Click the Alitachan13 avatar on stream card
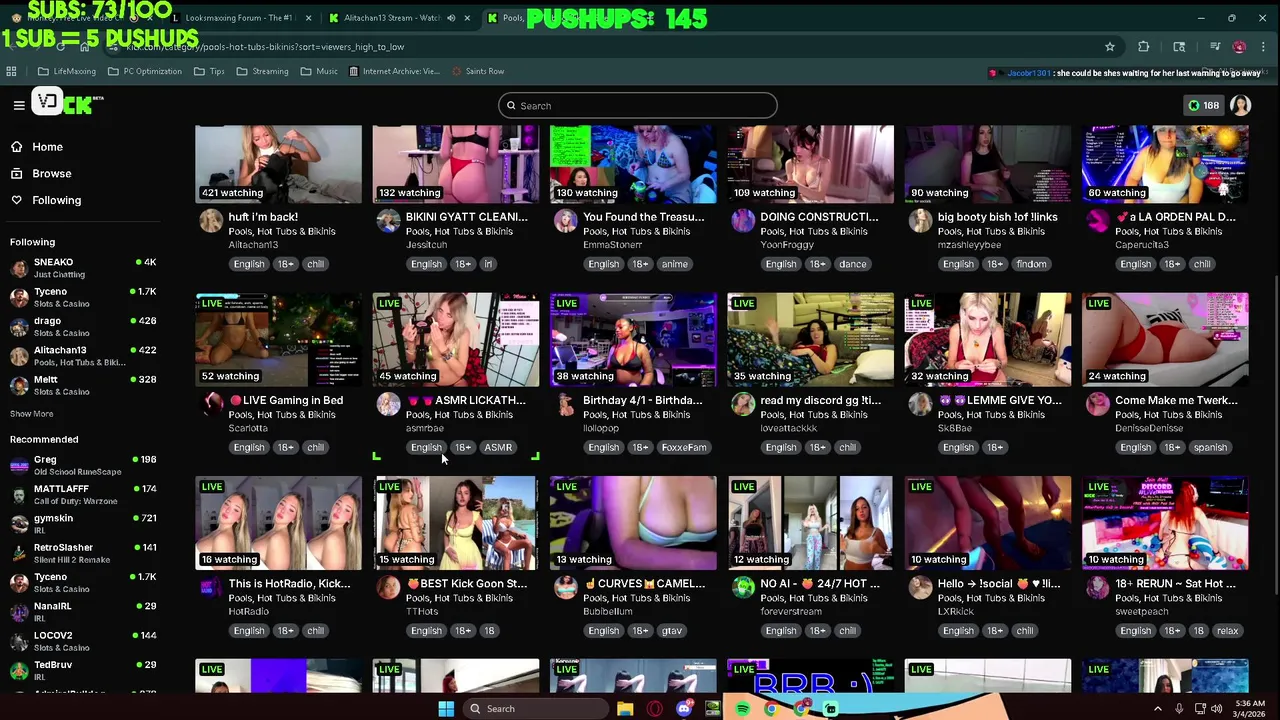Screen dimensions: 1280x720 (x=211, y=221)
